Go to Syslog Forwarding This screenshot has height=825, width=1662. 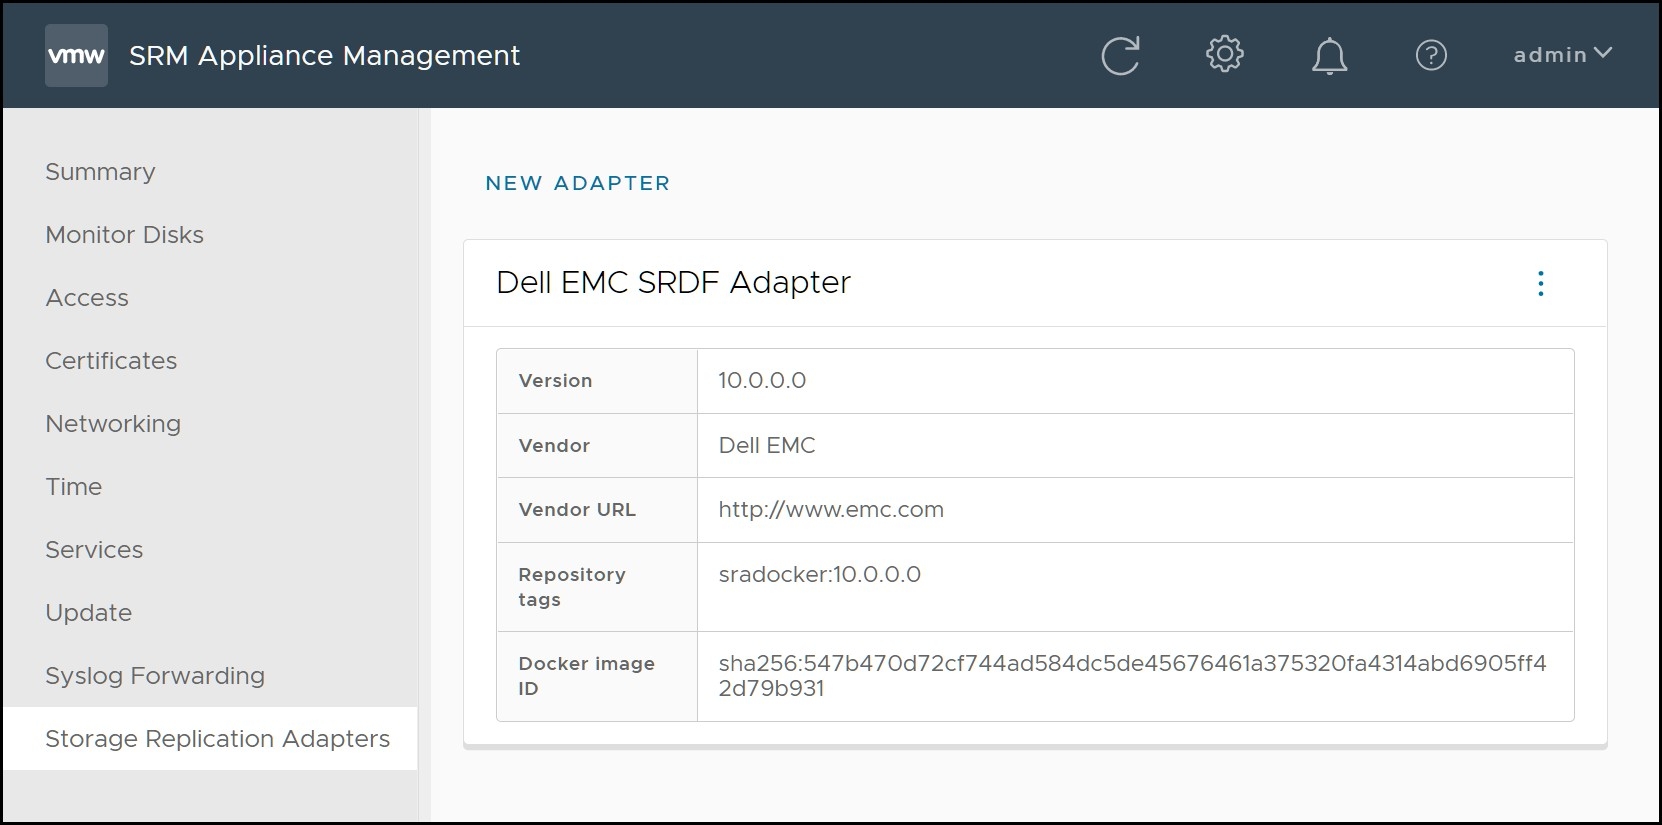(155, 676)
